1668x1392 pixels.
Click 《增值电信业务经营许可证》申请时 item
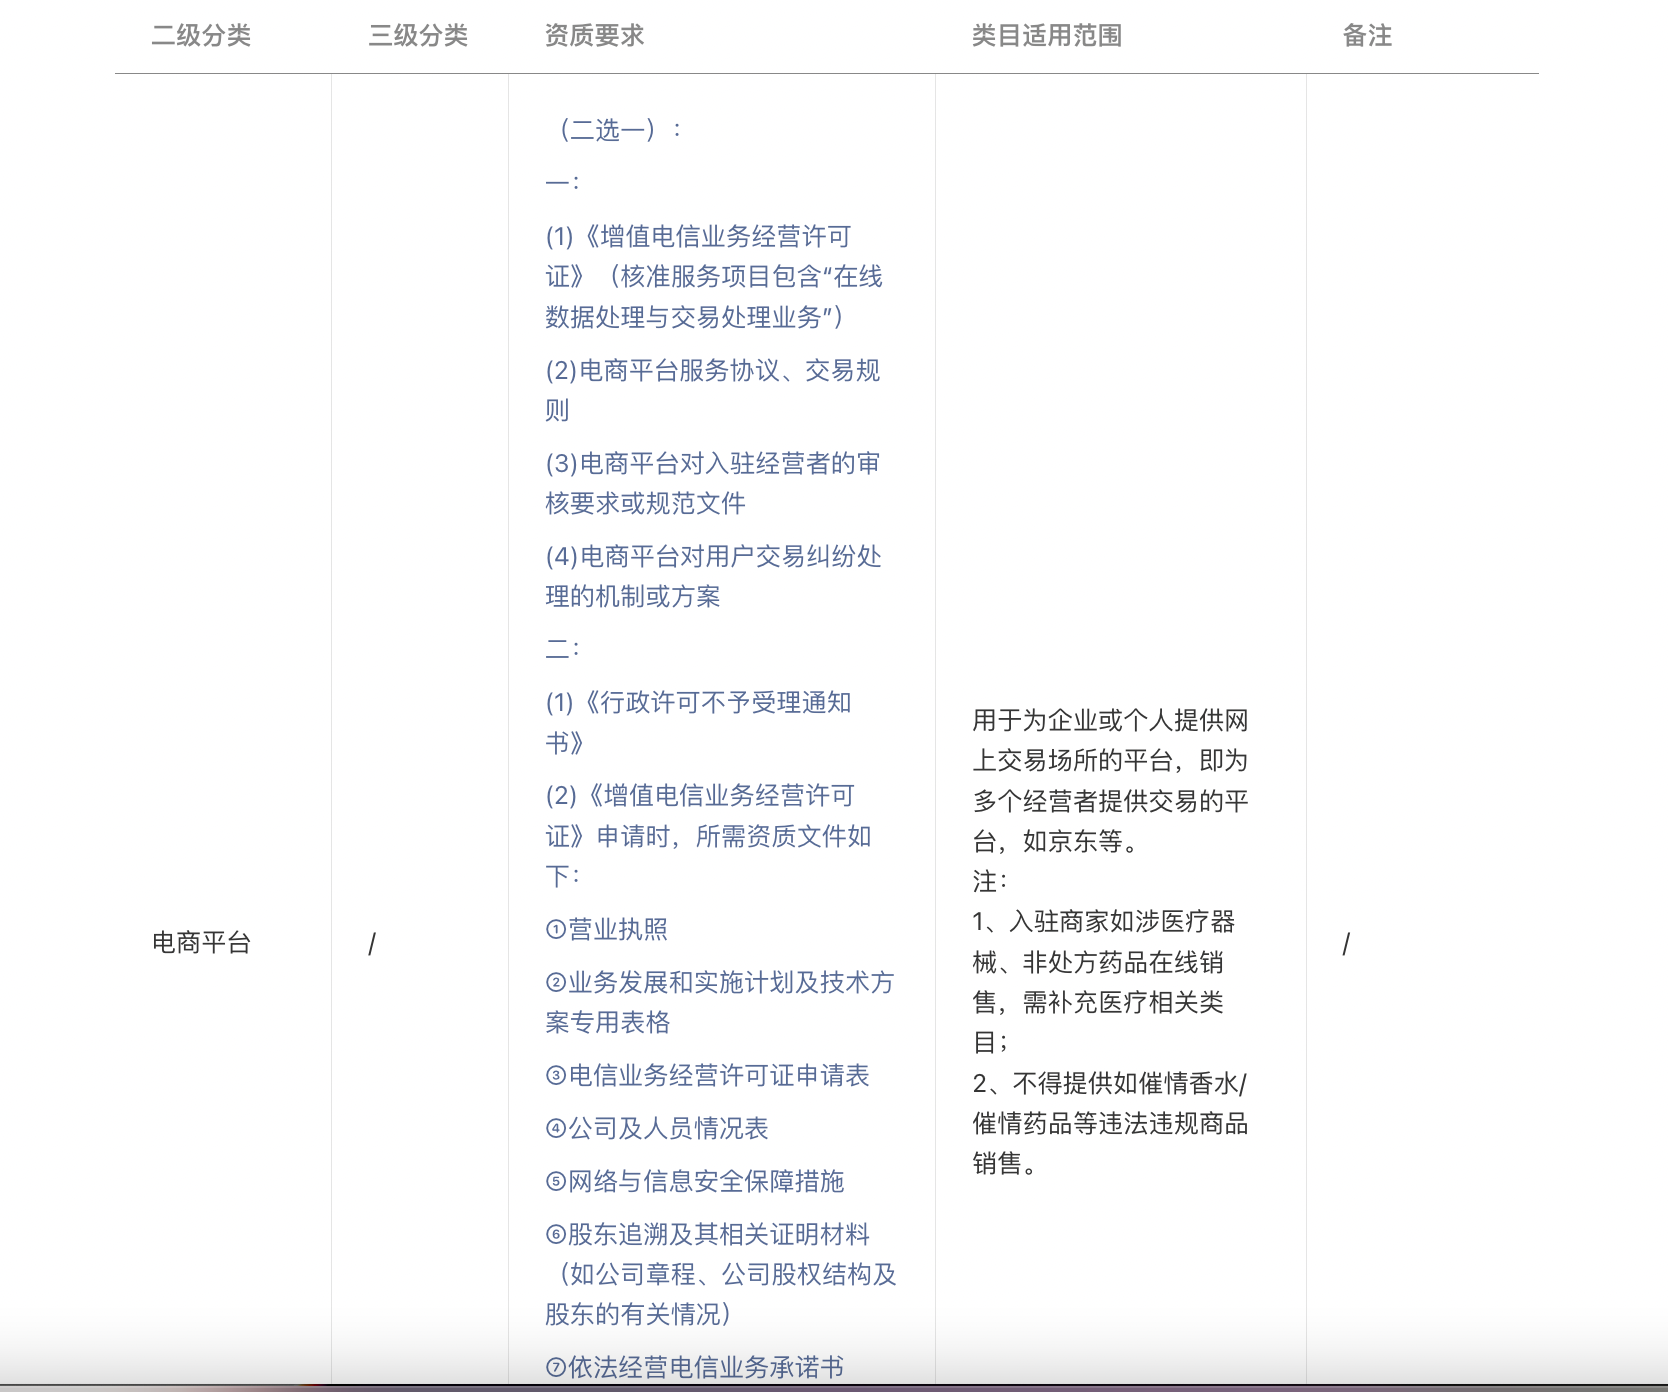pos(708,836)
